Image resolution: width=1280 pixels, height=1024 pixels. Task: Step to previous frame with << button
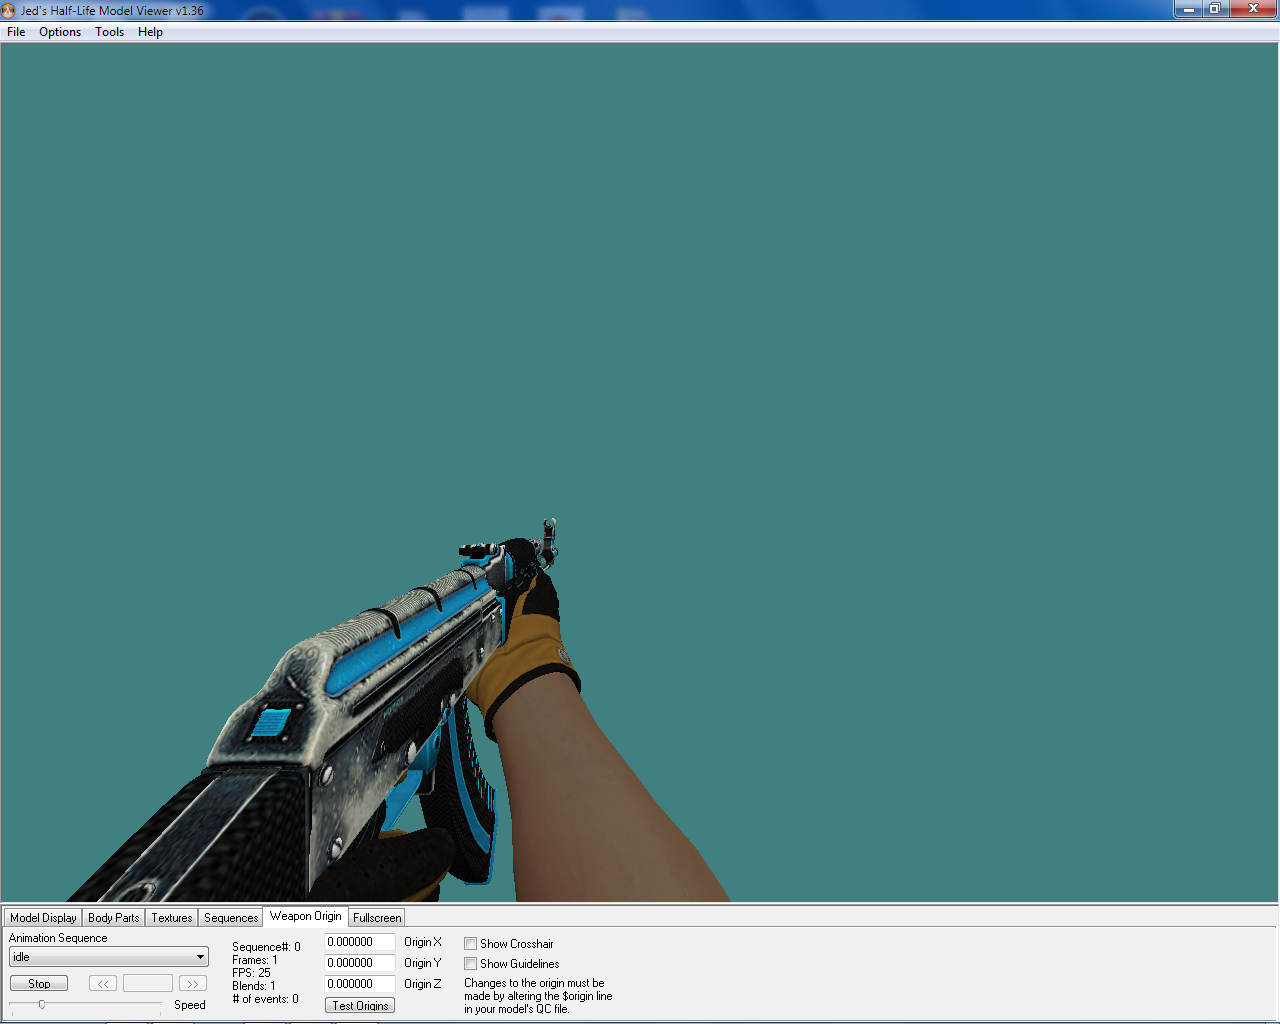(x=103, y=984)
